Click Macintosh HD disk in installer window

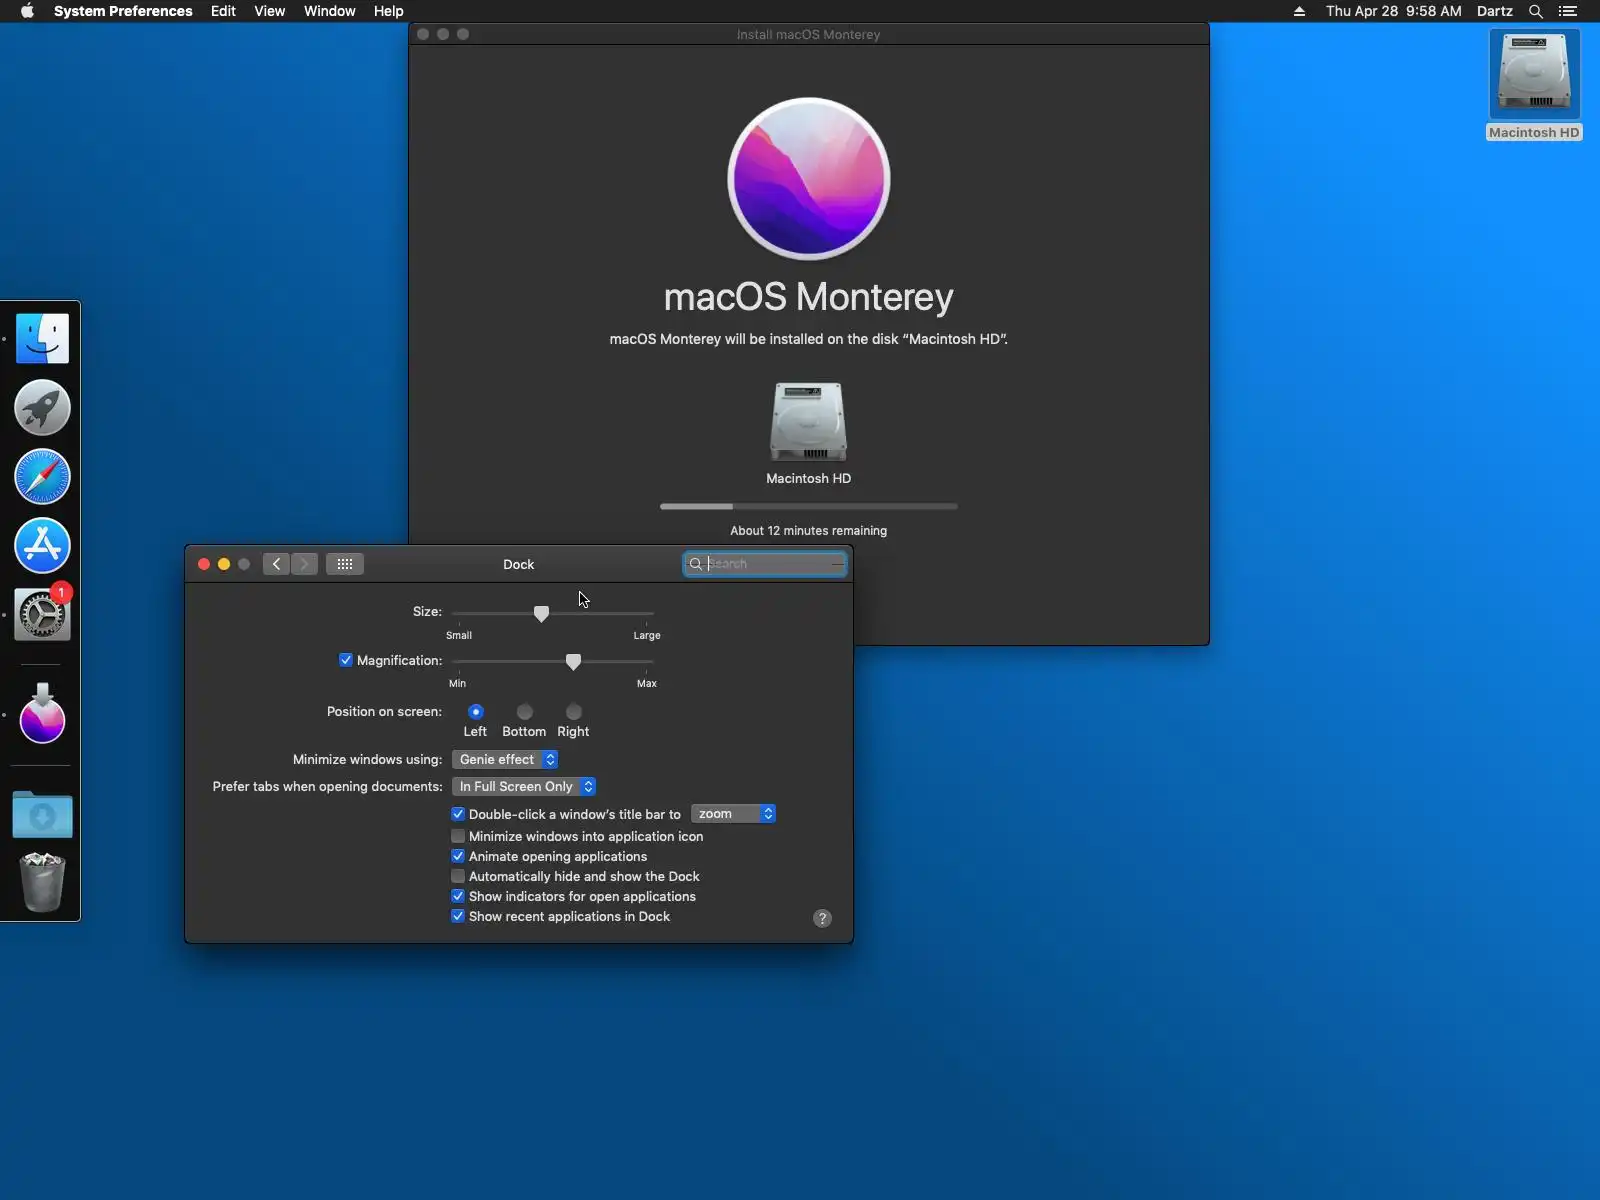point(808,422)
